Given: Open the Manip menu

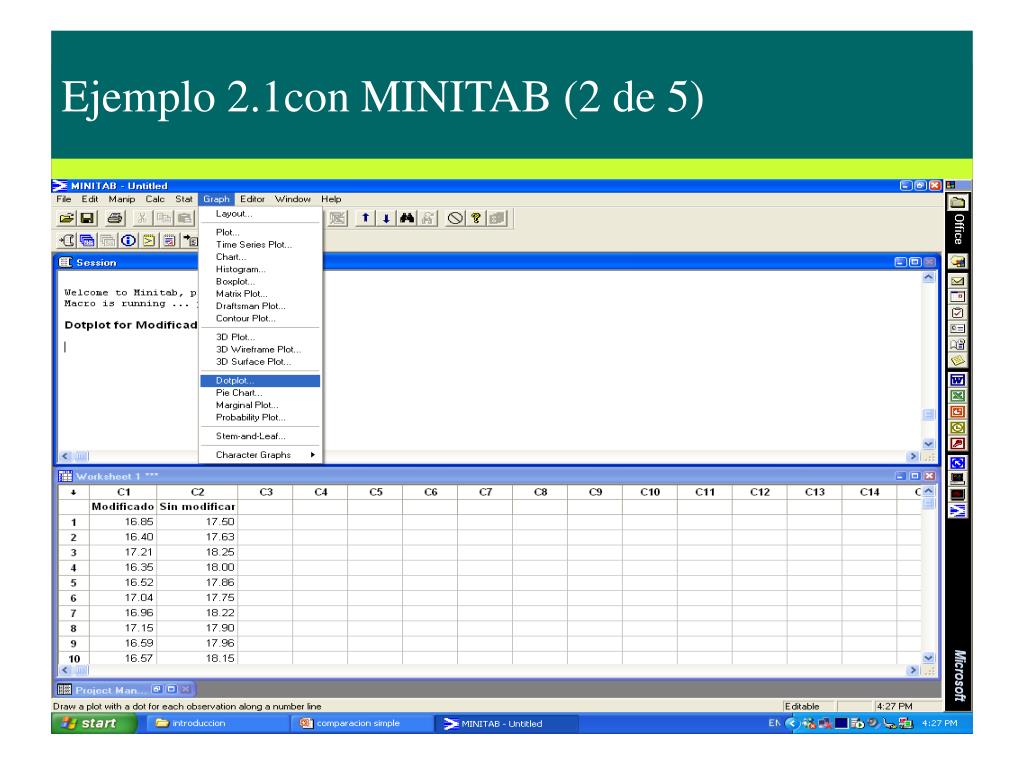Looking at the screenshot, I should pos(121,199).
